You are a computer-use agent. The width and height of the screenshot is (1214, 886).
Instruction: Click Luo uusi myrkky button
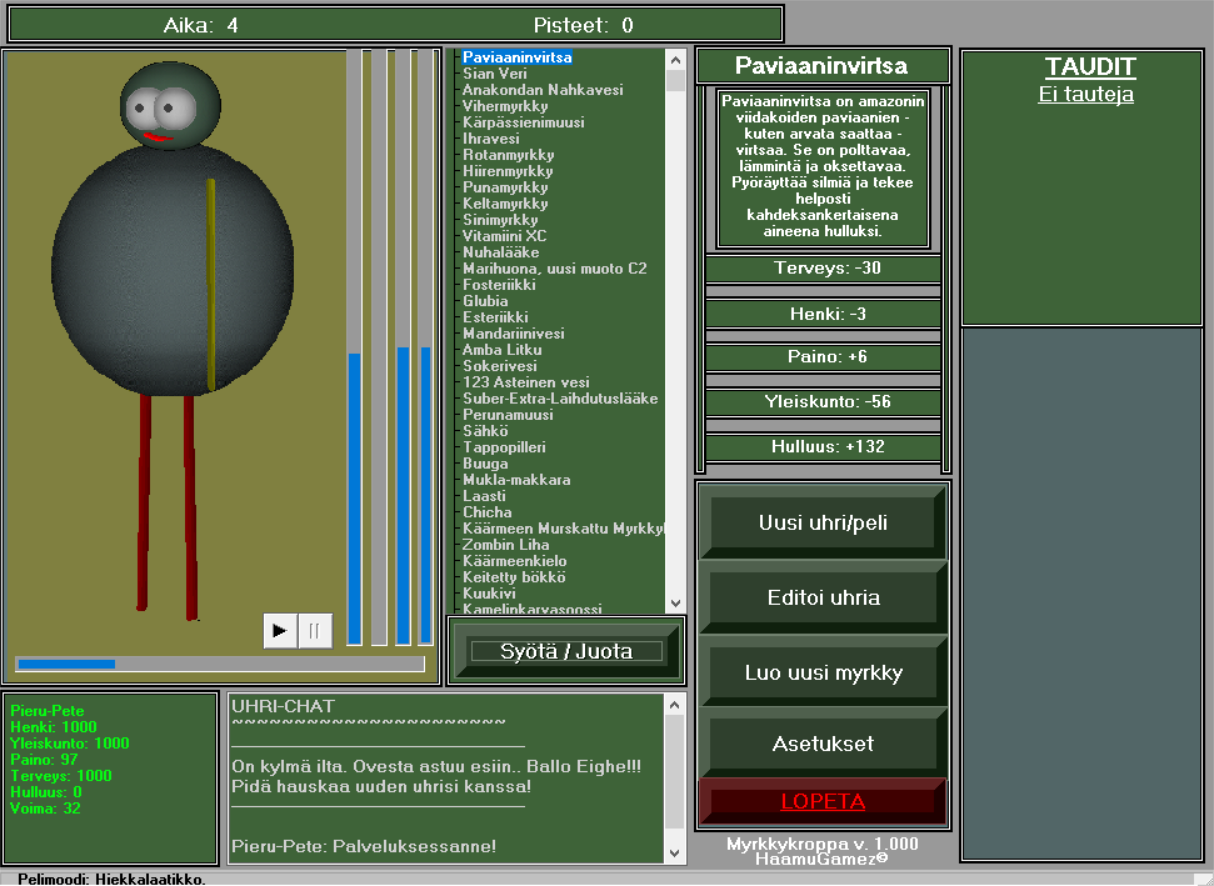[x=823, y=673]
